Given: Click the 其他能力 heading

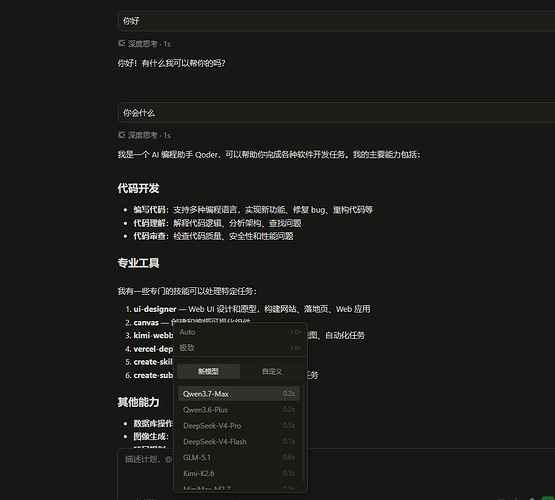Looking at the screenshot, I should pos(138,402).
